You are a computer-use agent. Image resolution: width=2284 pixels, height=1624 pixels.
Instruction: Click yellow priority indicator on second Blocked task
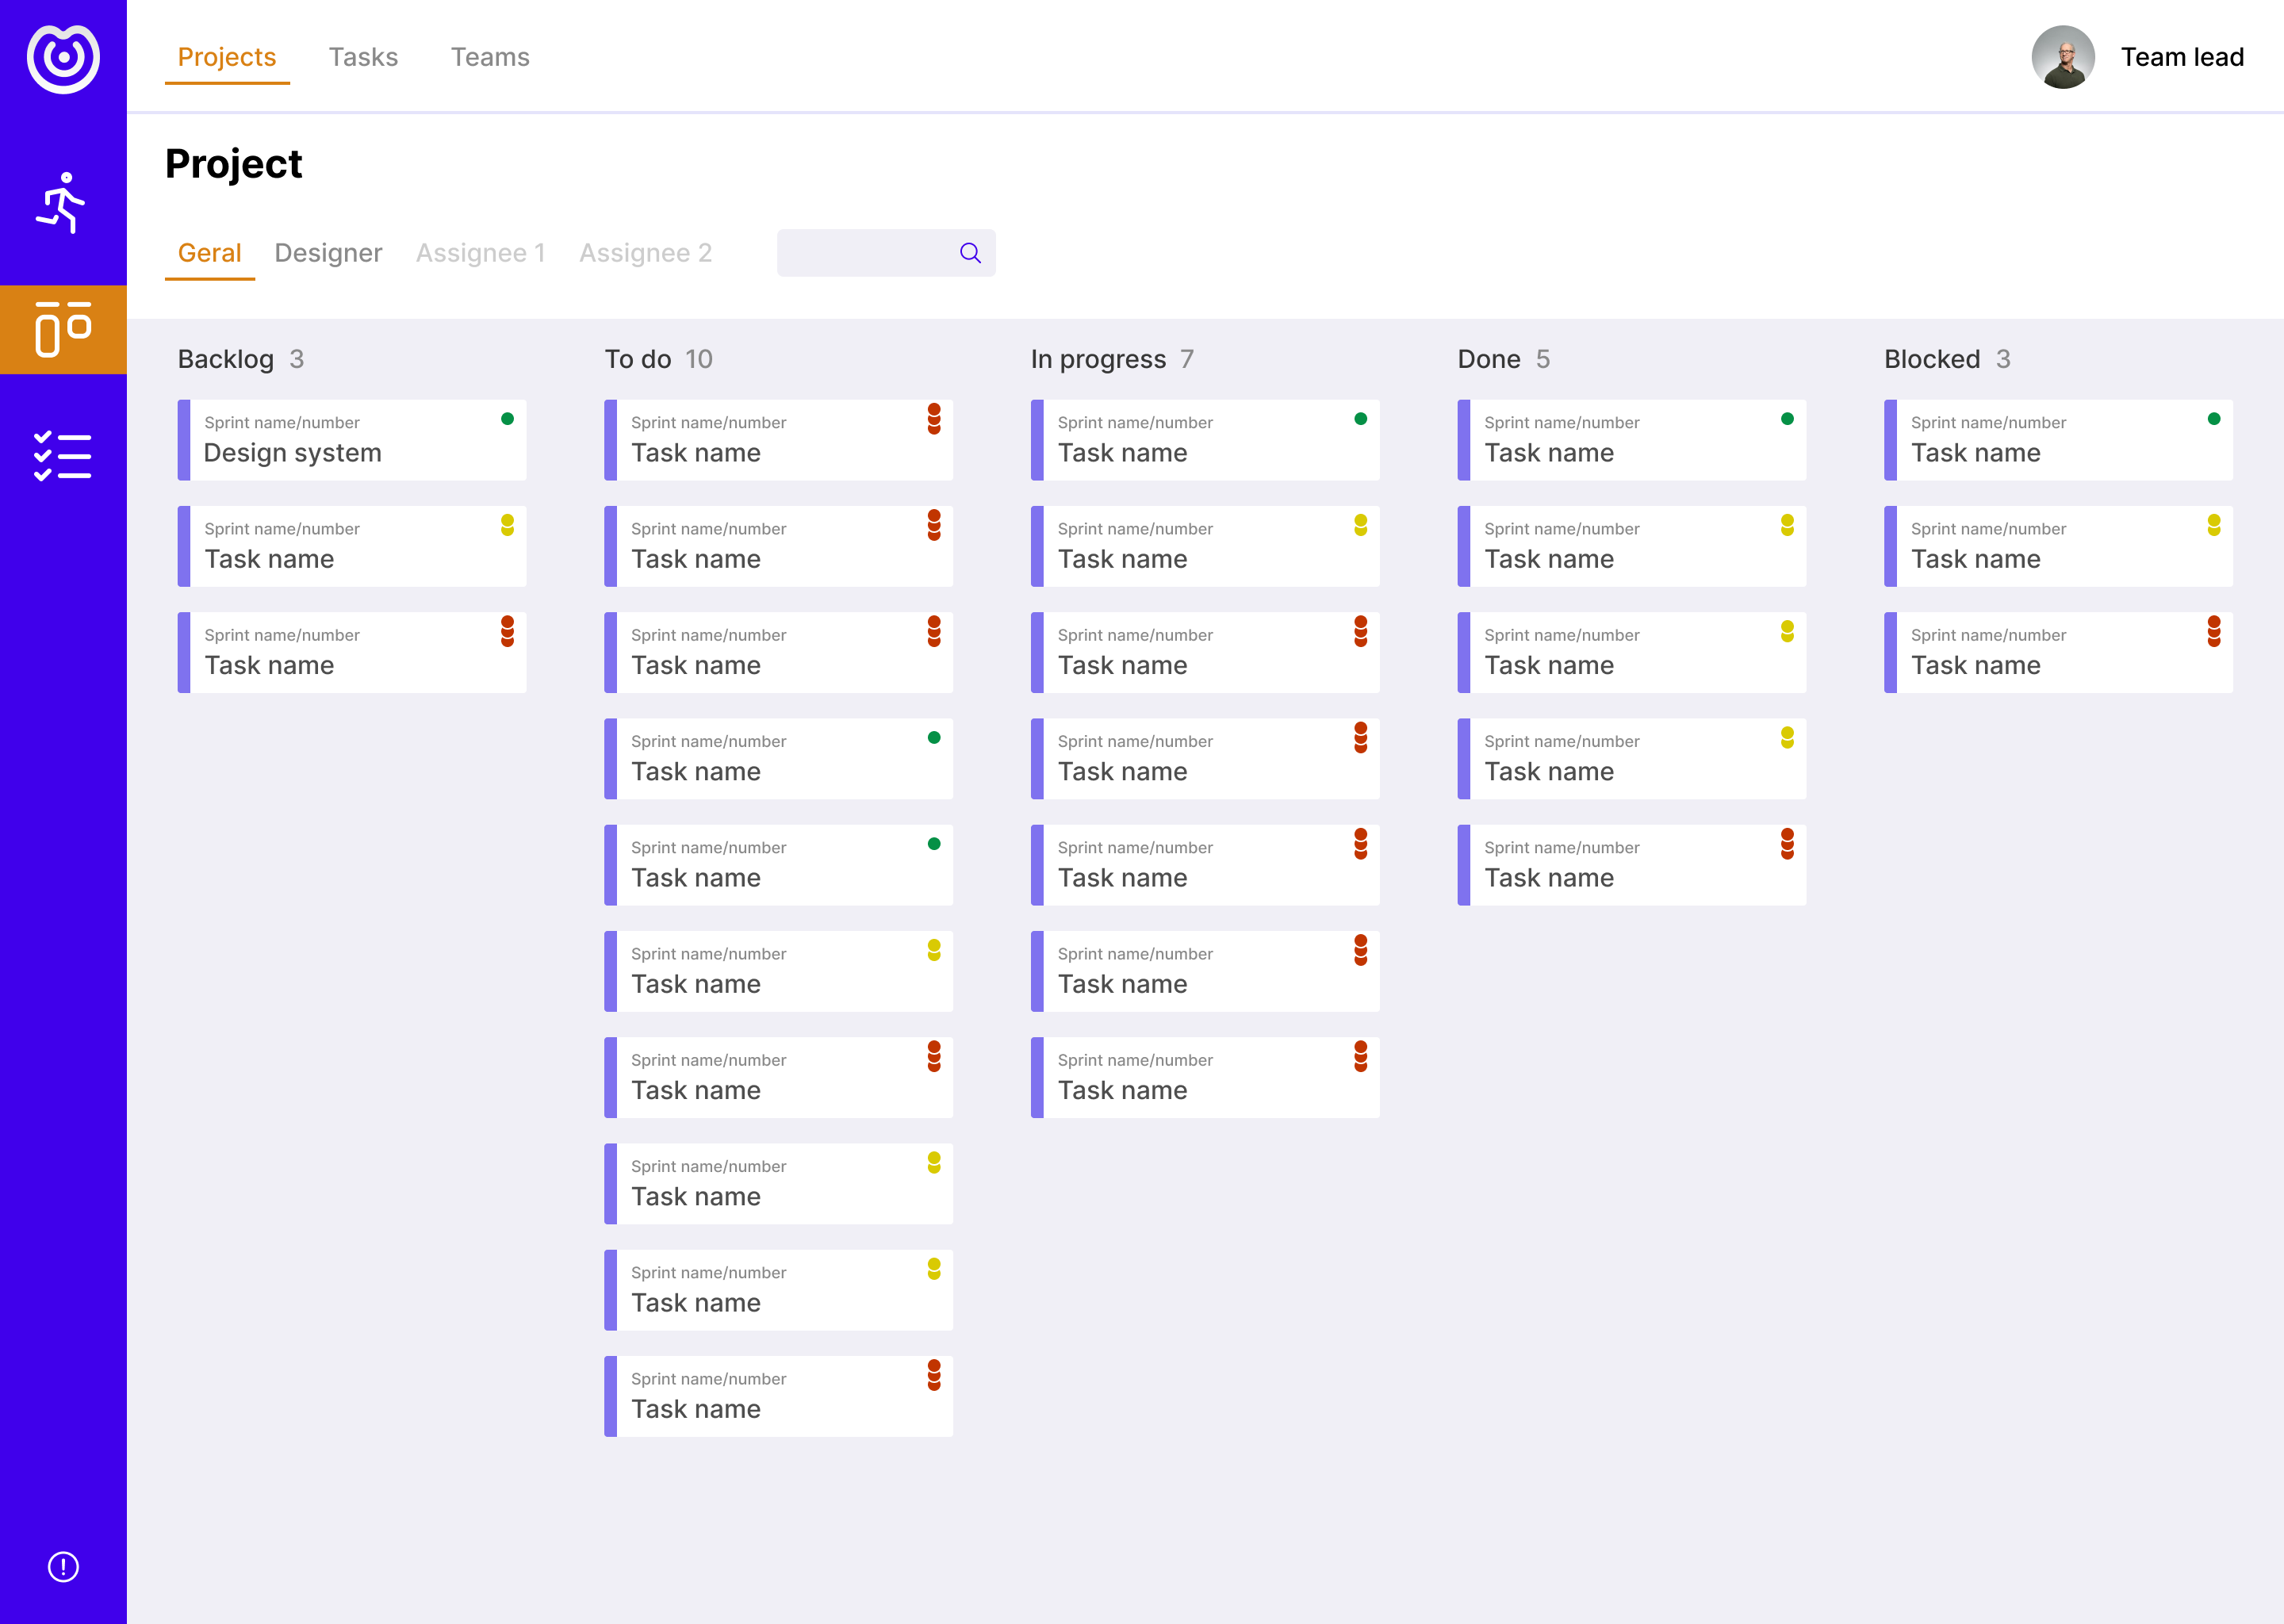[x=2213, y=525]
